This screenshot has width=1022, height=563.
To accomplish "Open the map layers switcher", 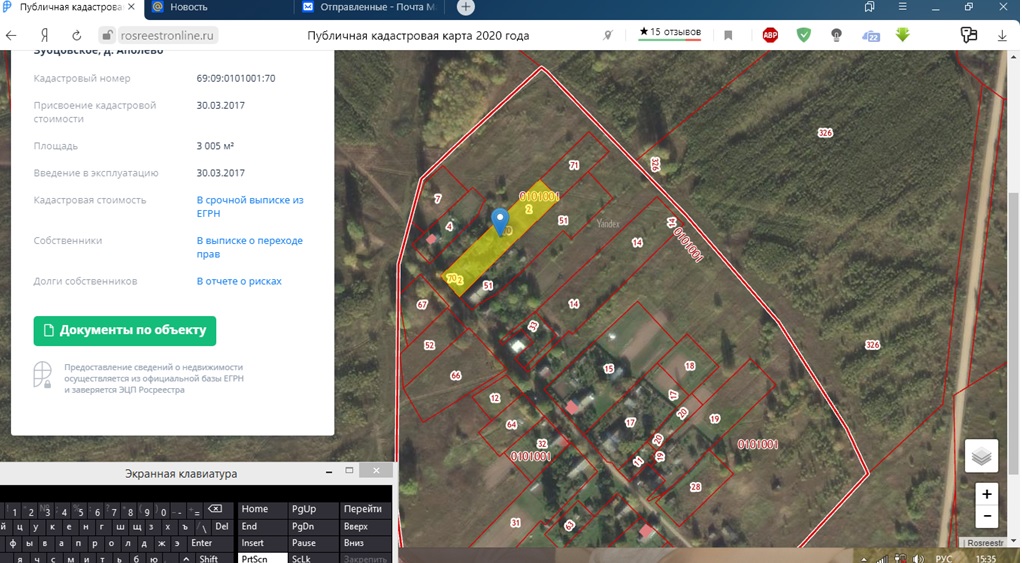I will 981,456.
